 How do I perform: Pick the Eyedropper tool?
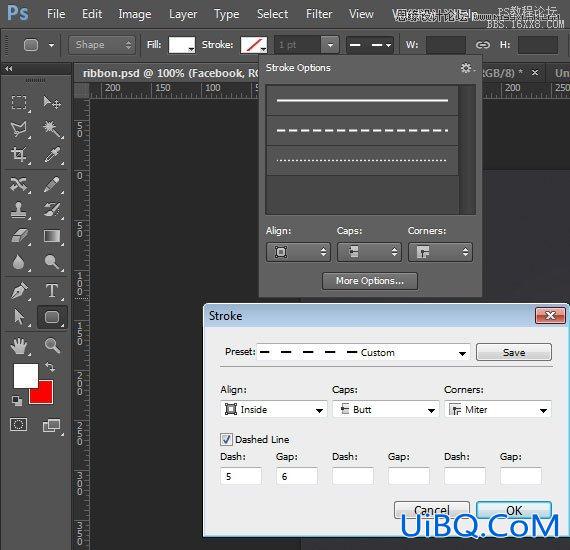coord(52,154)
